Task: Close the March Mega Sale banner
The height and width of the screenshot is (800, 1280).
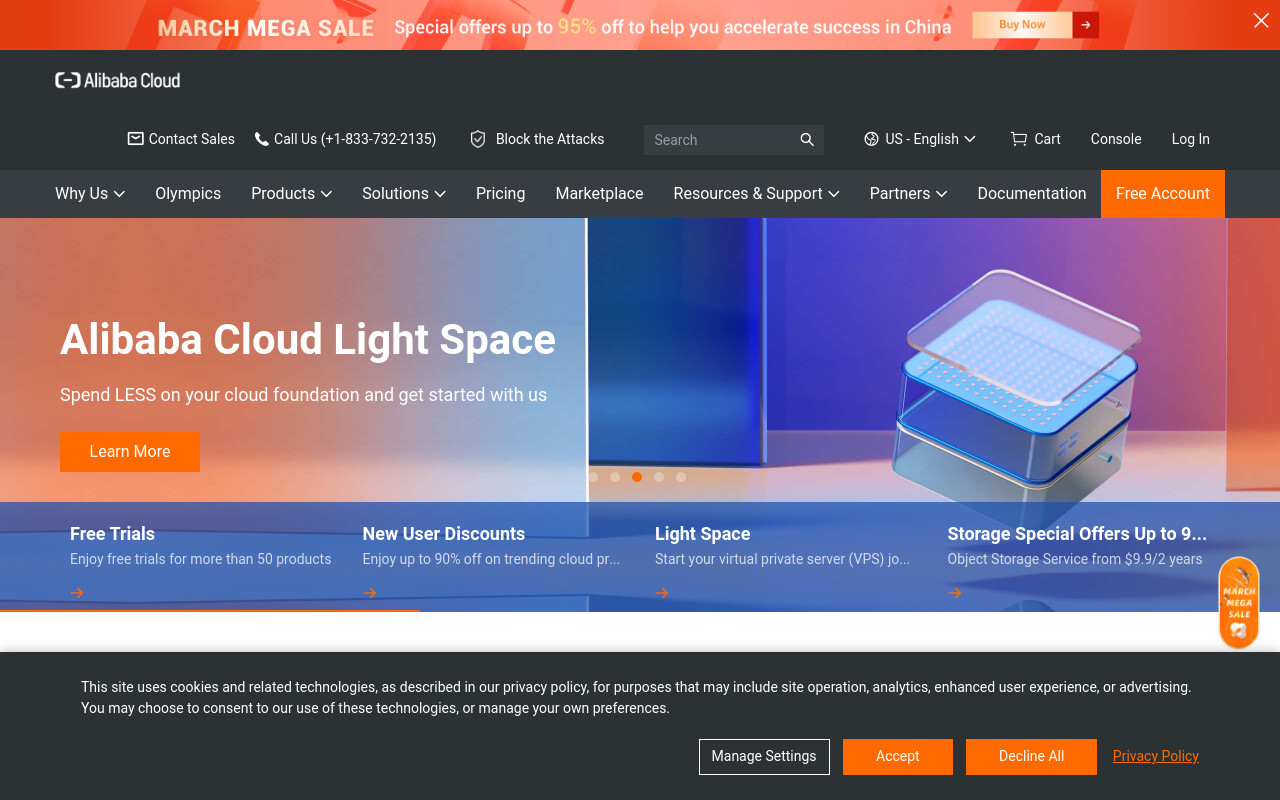Action: coord(1261,20)
